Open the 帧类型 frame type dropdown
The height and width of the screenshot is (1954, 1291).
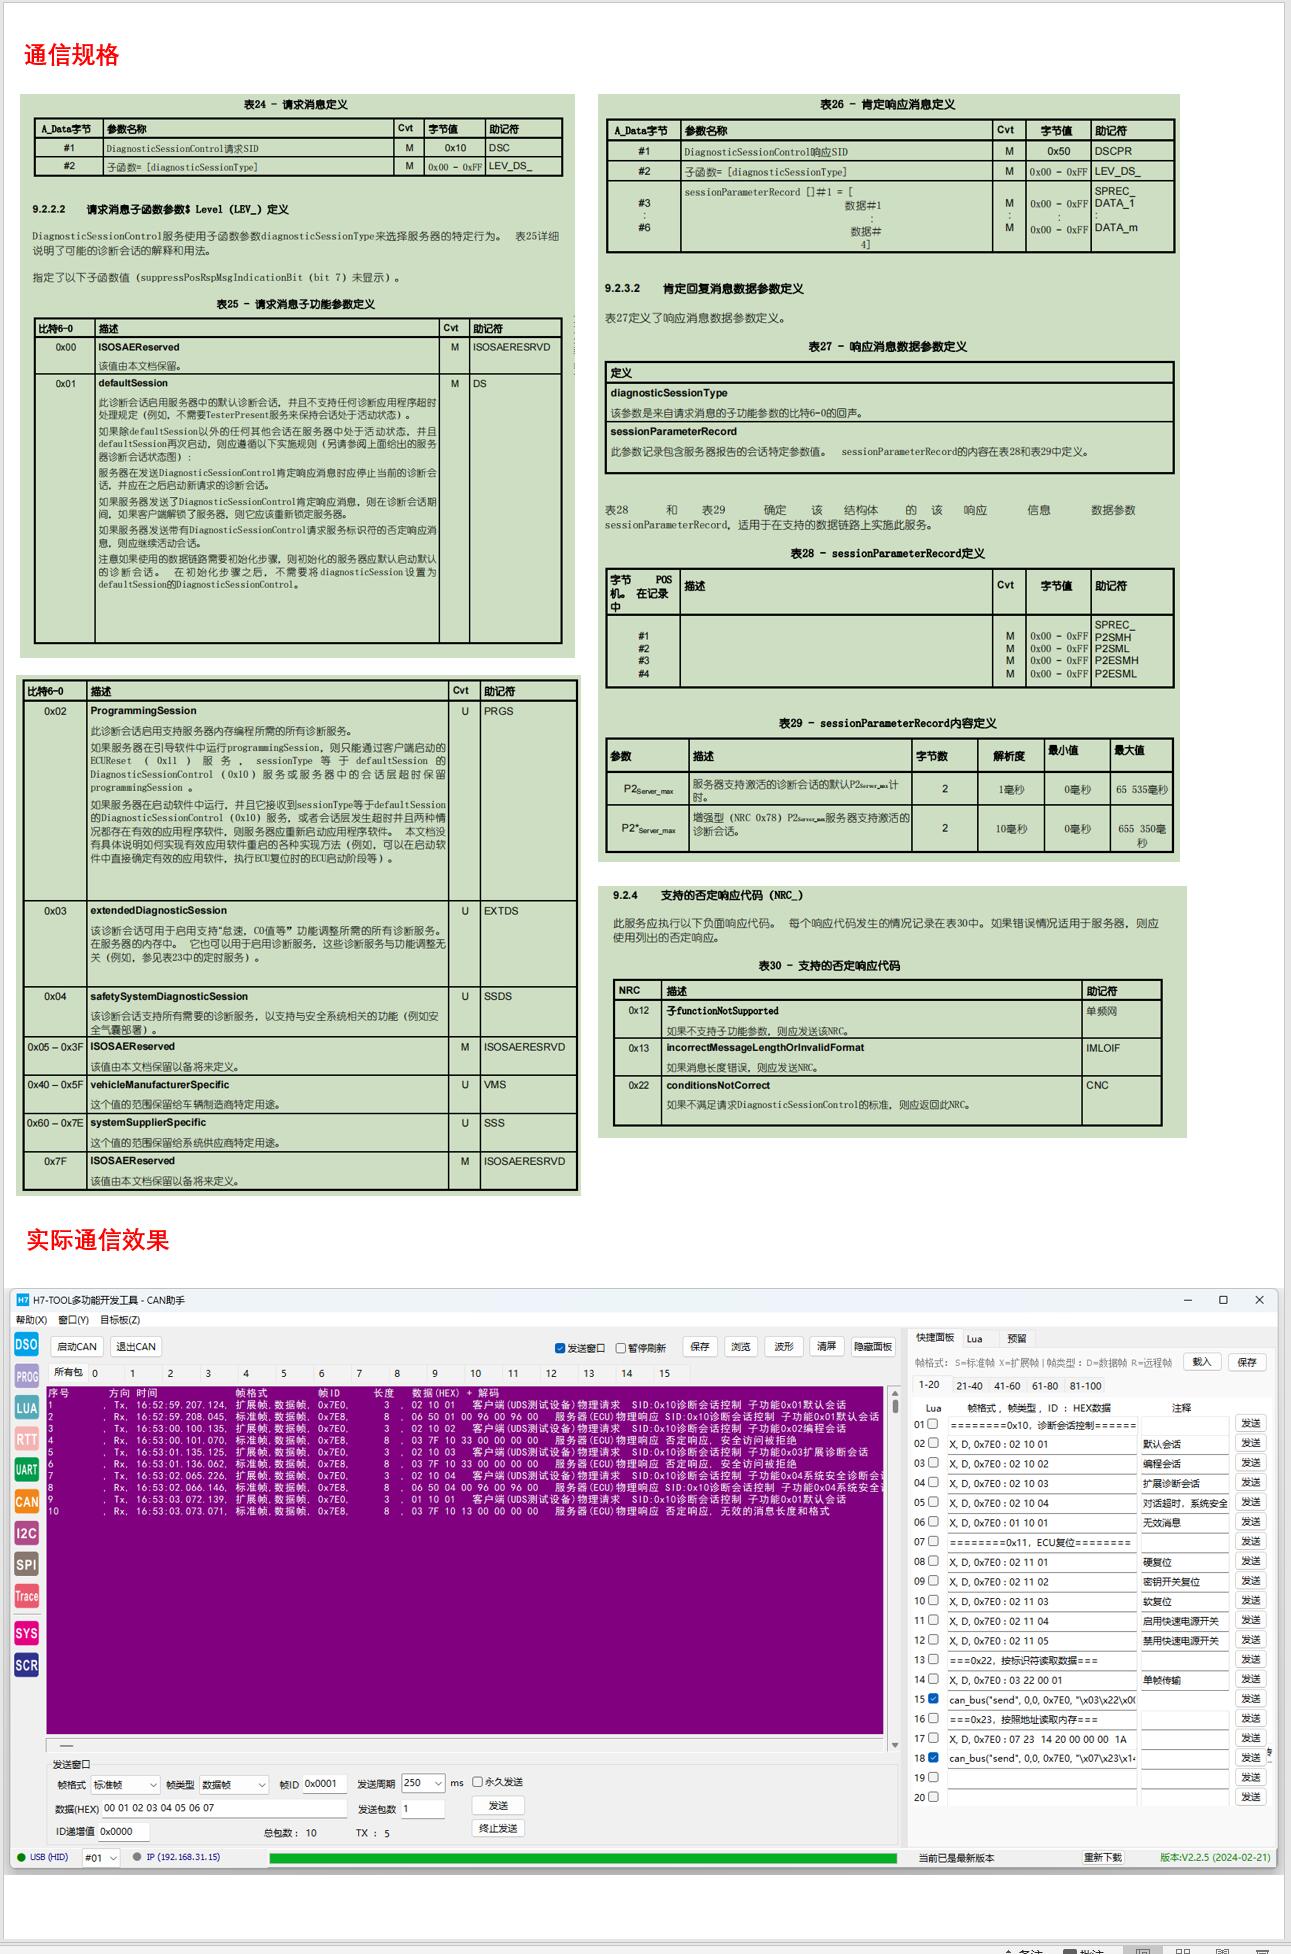tap(234, 1784)
